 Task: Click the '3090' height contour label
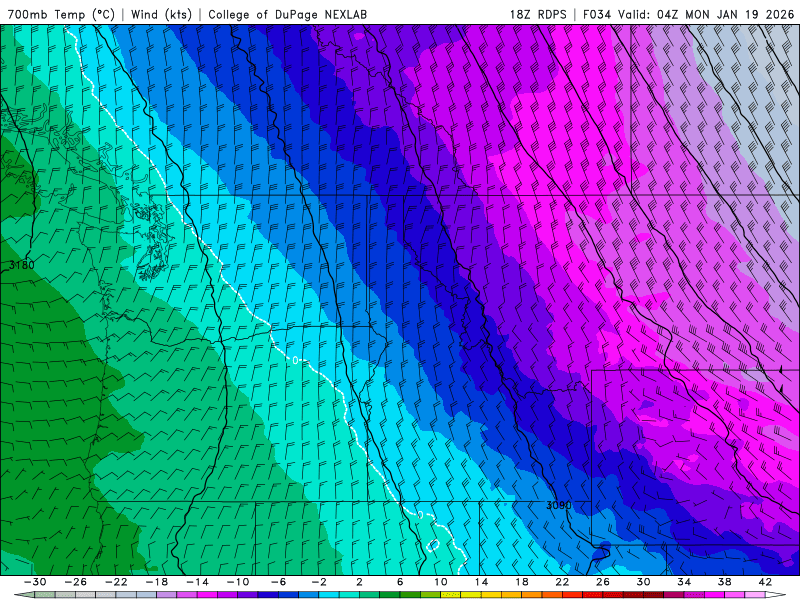(x=559, y=506)
